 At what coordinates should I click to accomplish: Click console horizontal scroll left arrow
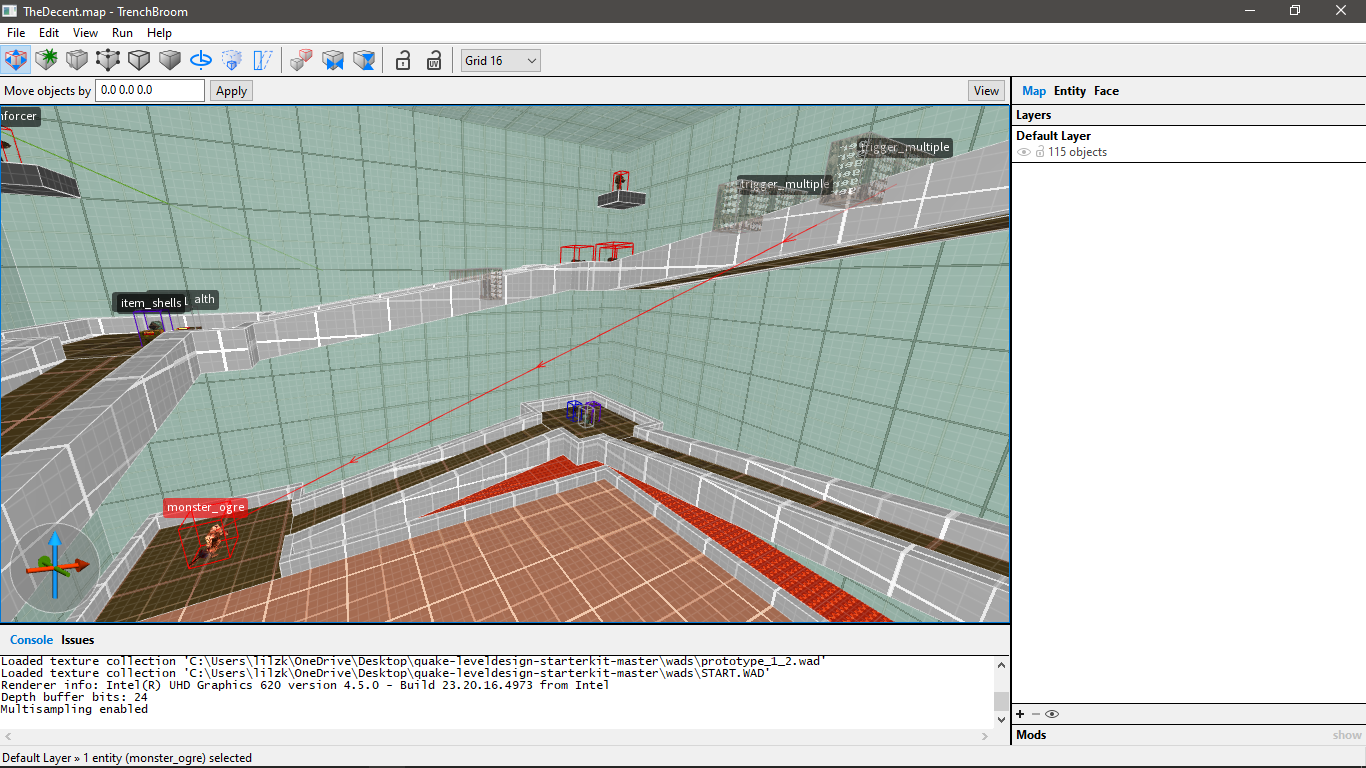(8, 736)
